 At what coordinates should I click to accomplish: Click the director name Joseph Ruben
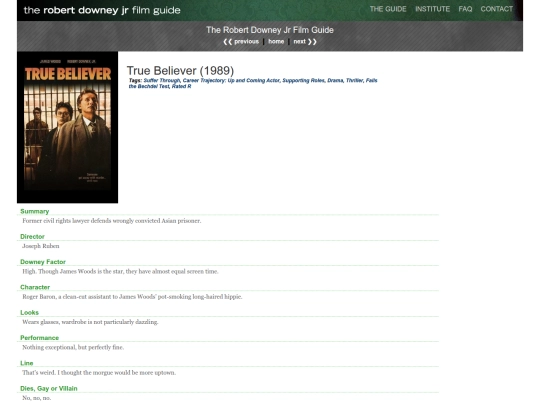pos(41,246)
